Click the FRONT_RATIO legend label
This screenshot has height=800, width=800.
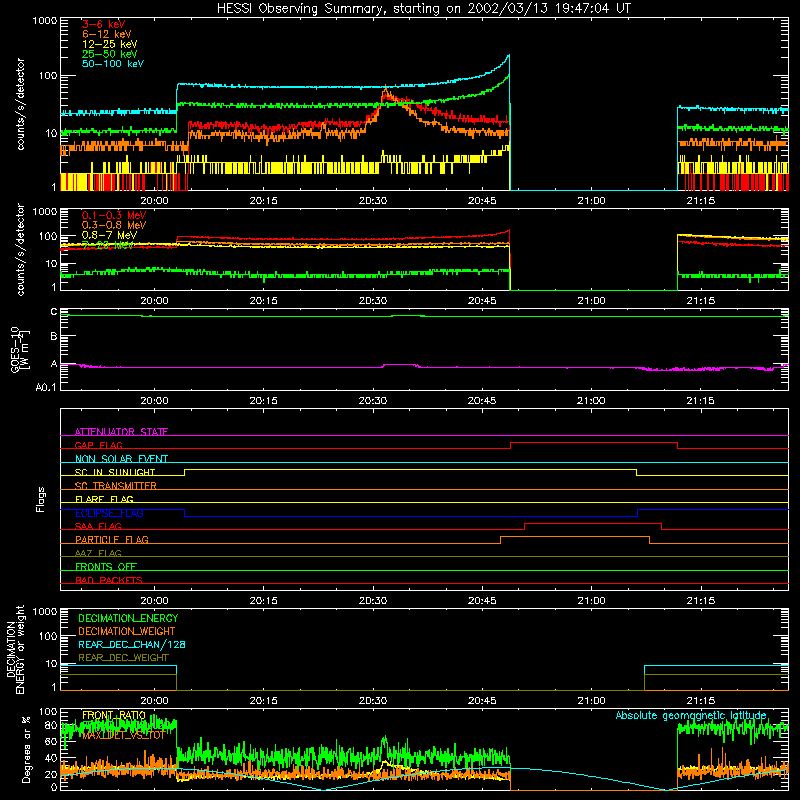tap(114, 715)
